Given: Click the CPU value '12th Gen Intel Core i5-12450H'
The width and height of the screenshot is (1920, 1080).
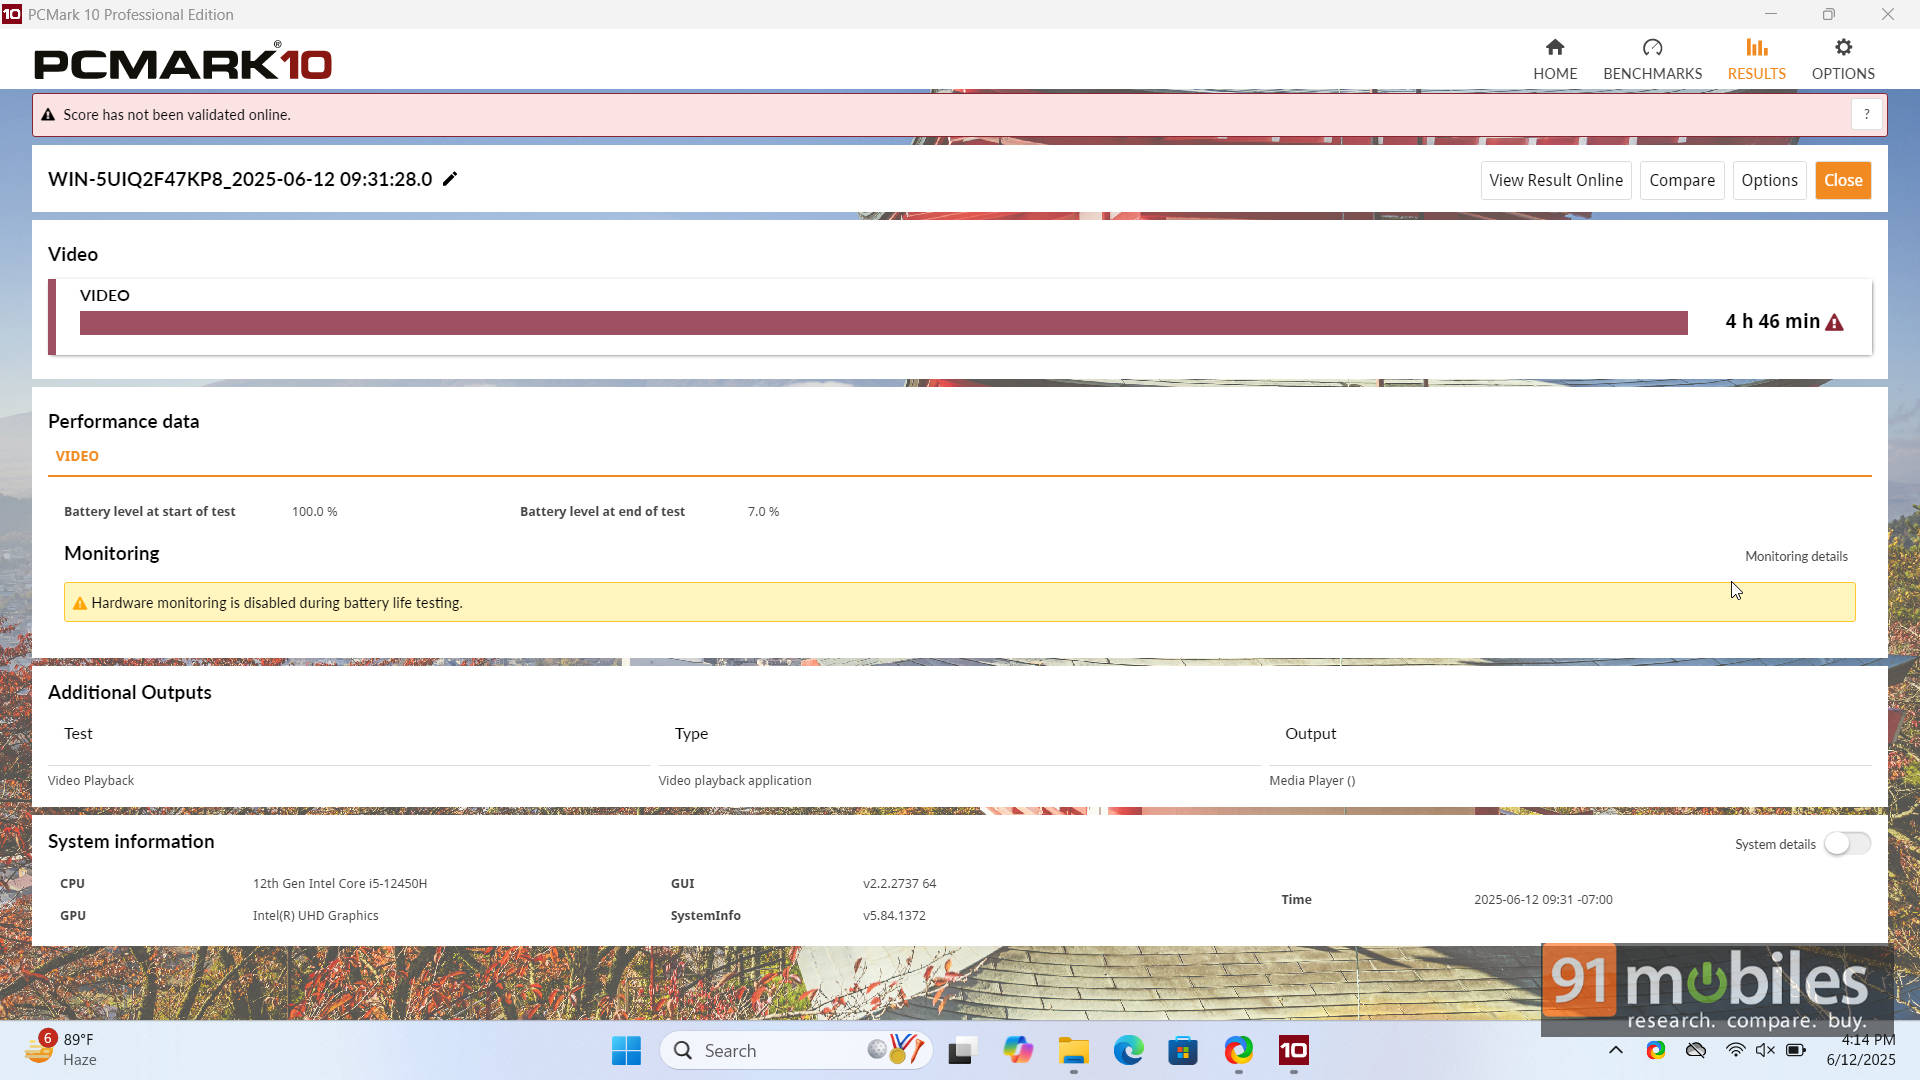Looking at the screenshot, I should coord(340,884).
